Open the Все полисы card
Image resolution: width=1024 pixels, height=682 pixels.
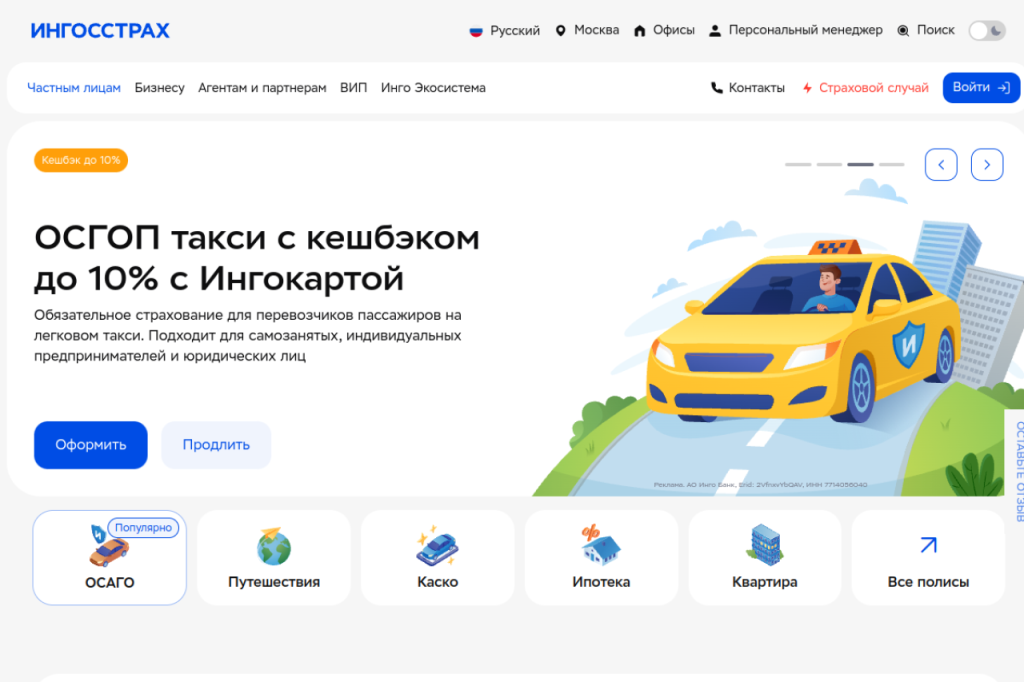(928, 557)
